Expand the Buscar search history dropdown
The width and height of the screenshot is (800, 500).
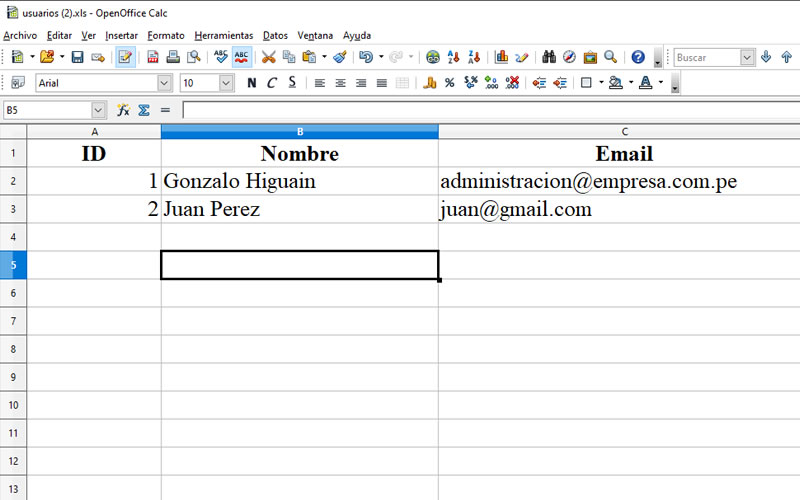tap(747, 57)
